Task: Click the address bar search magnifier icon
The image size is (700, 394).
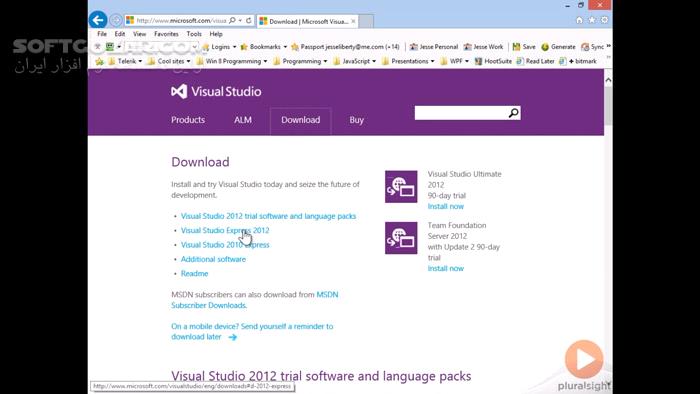Action: [232, 21]
